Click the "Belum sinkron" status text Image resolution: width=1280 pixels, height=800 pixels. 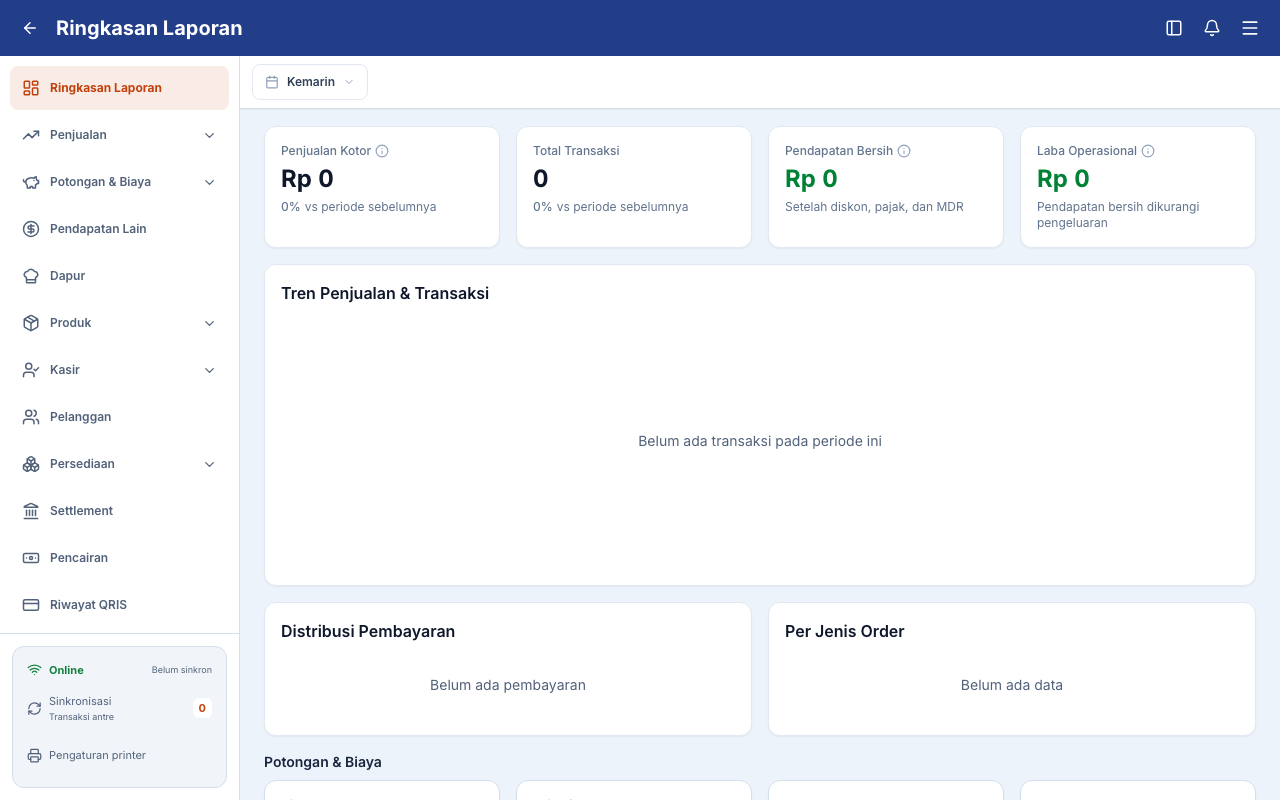coord(182,670)
